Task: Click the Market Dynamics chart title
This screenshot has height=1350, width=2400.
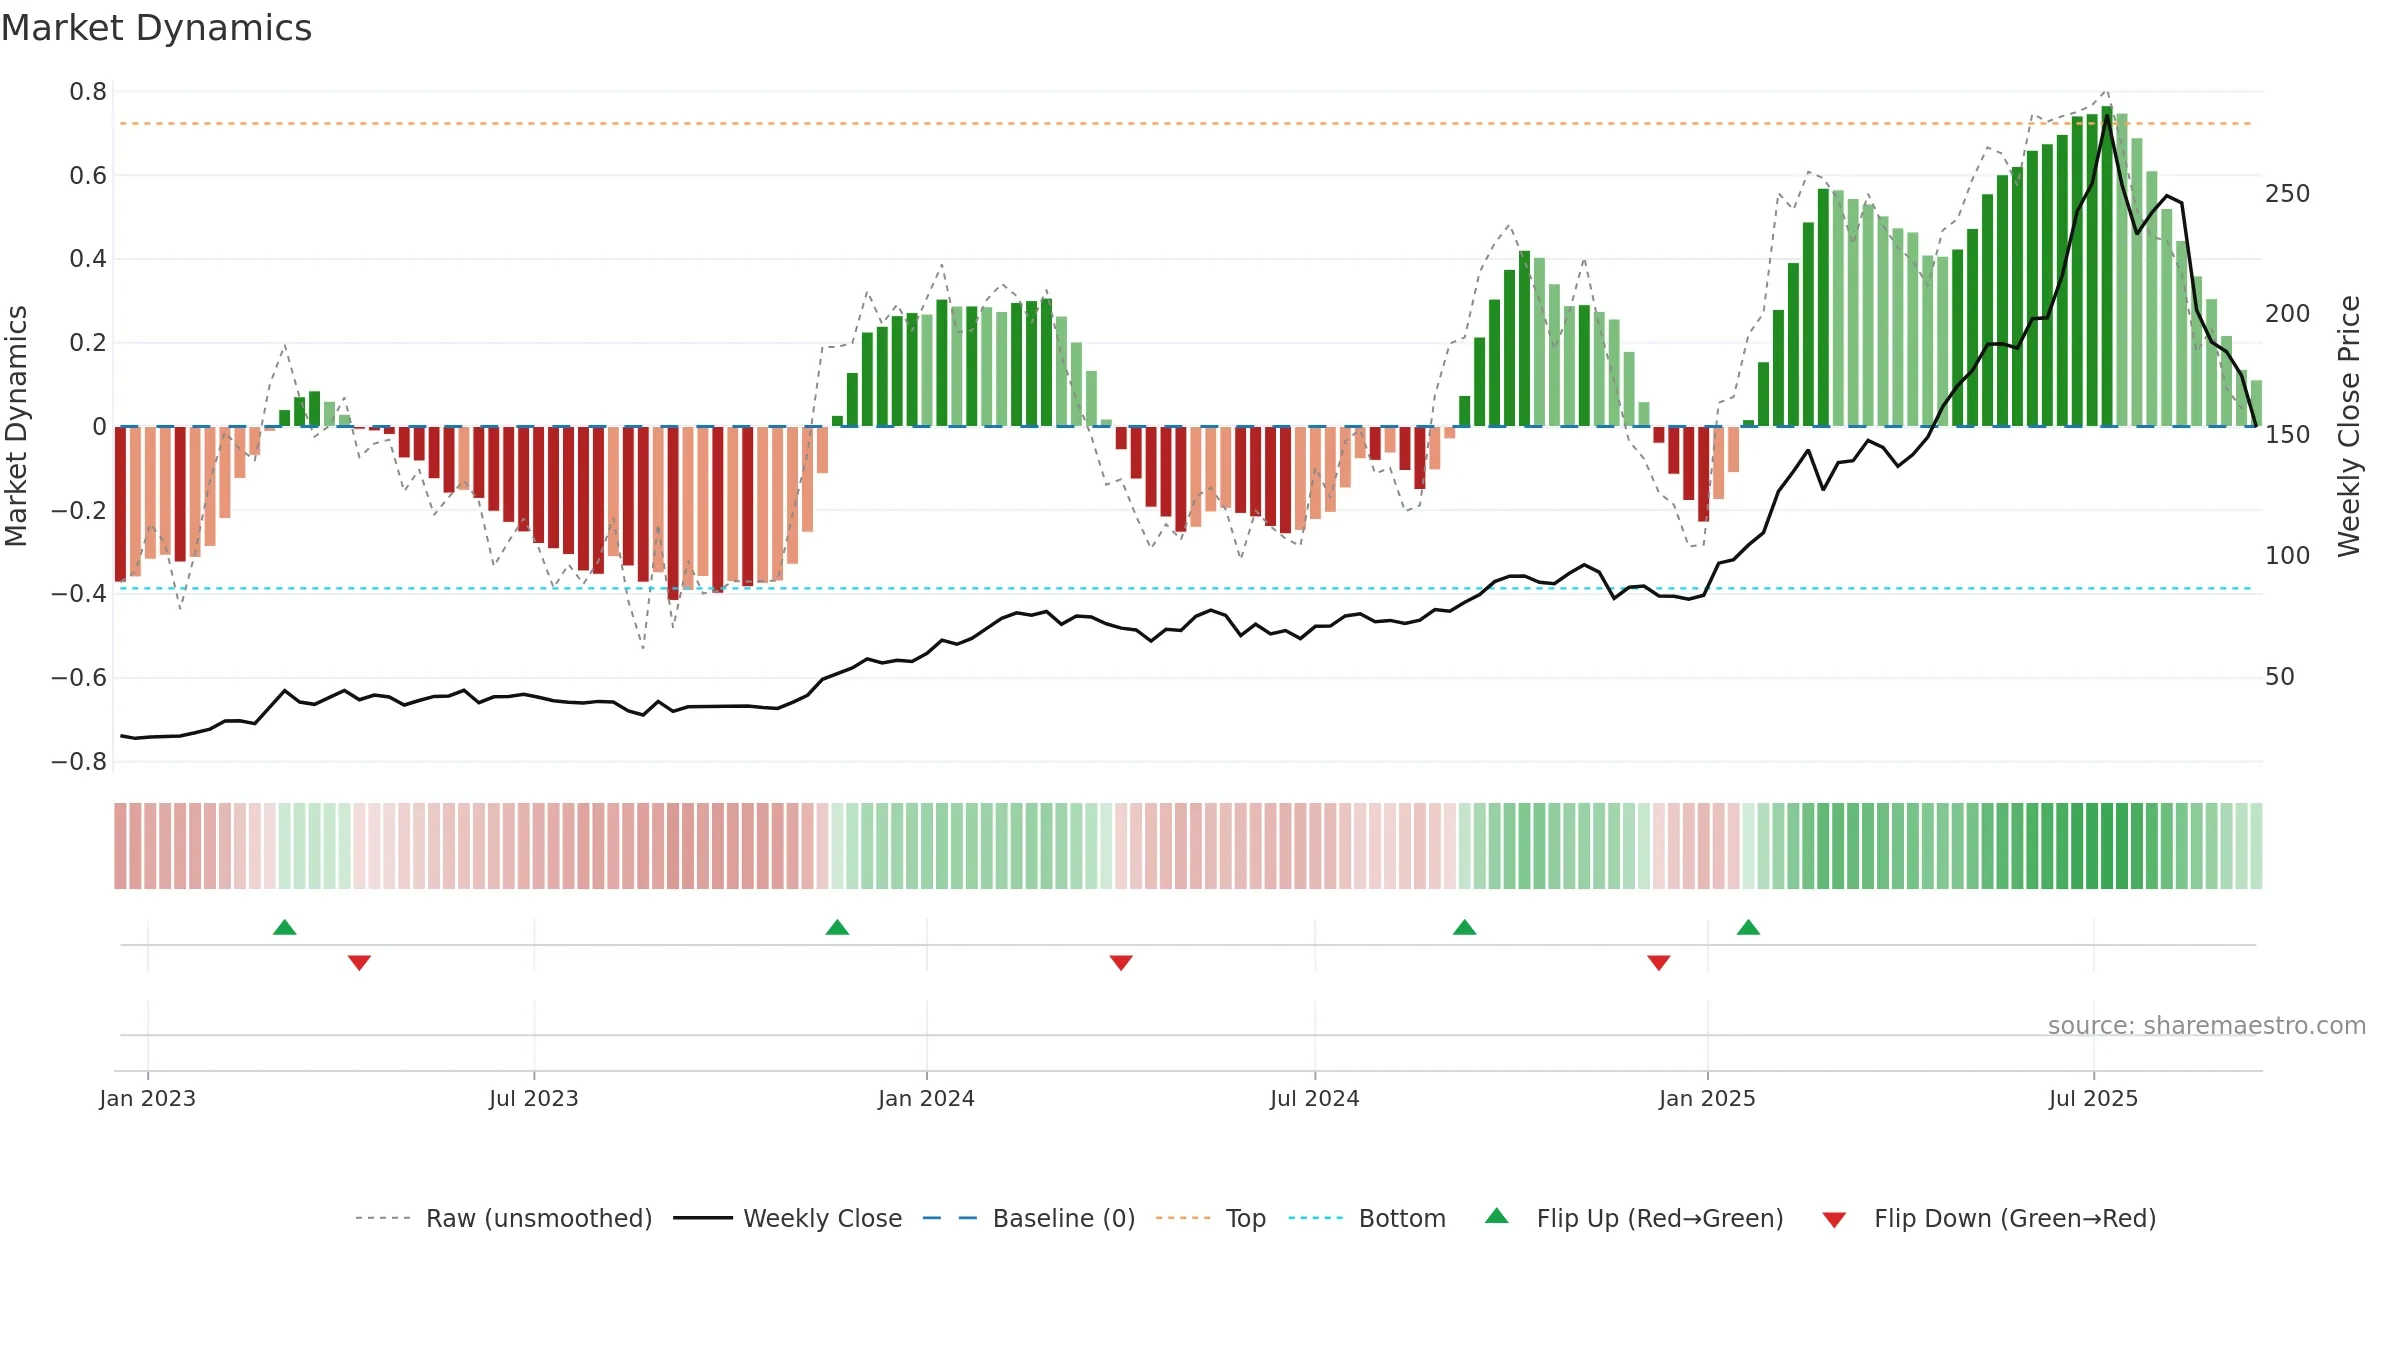Action: click(x=156, y=28)
